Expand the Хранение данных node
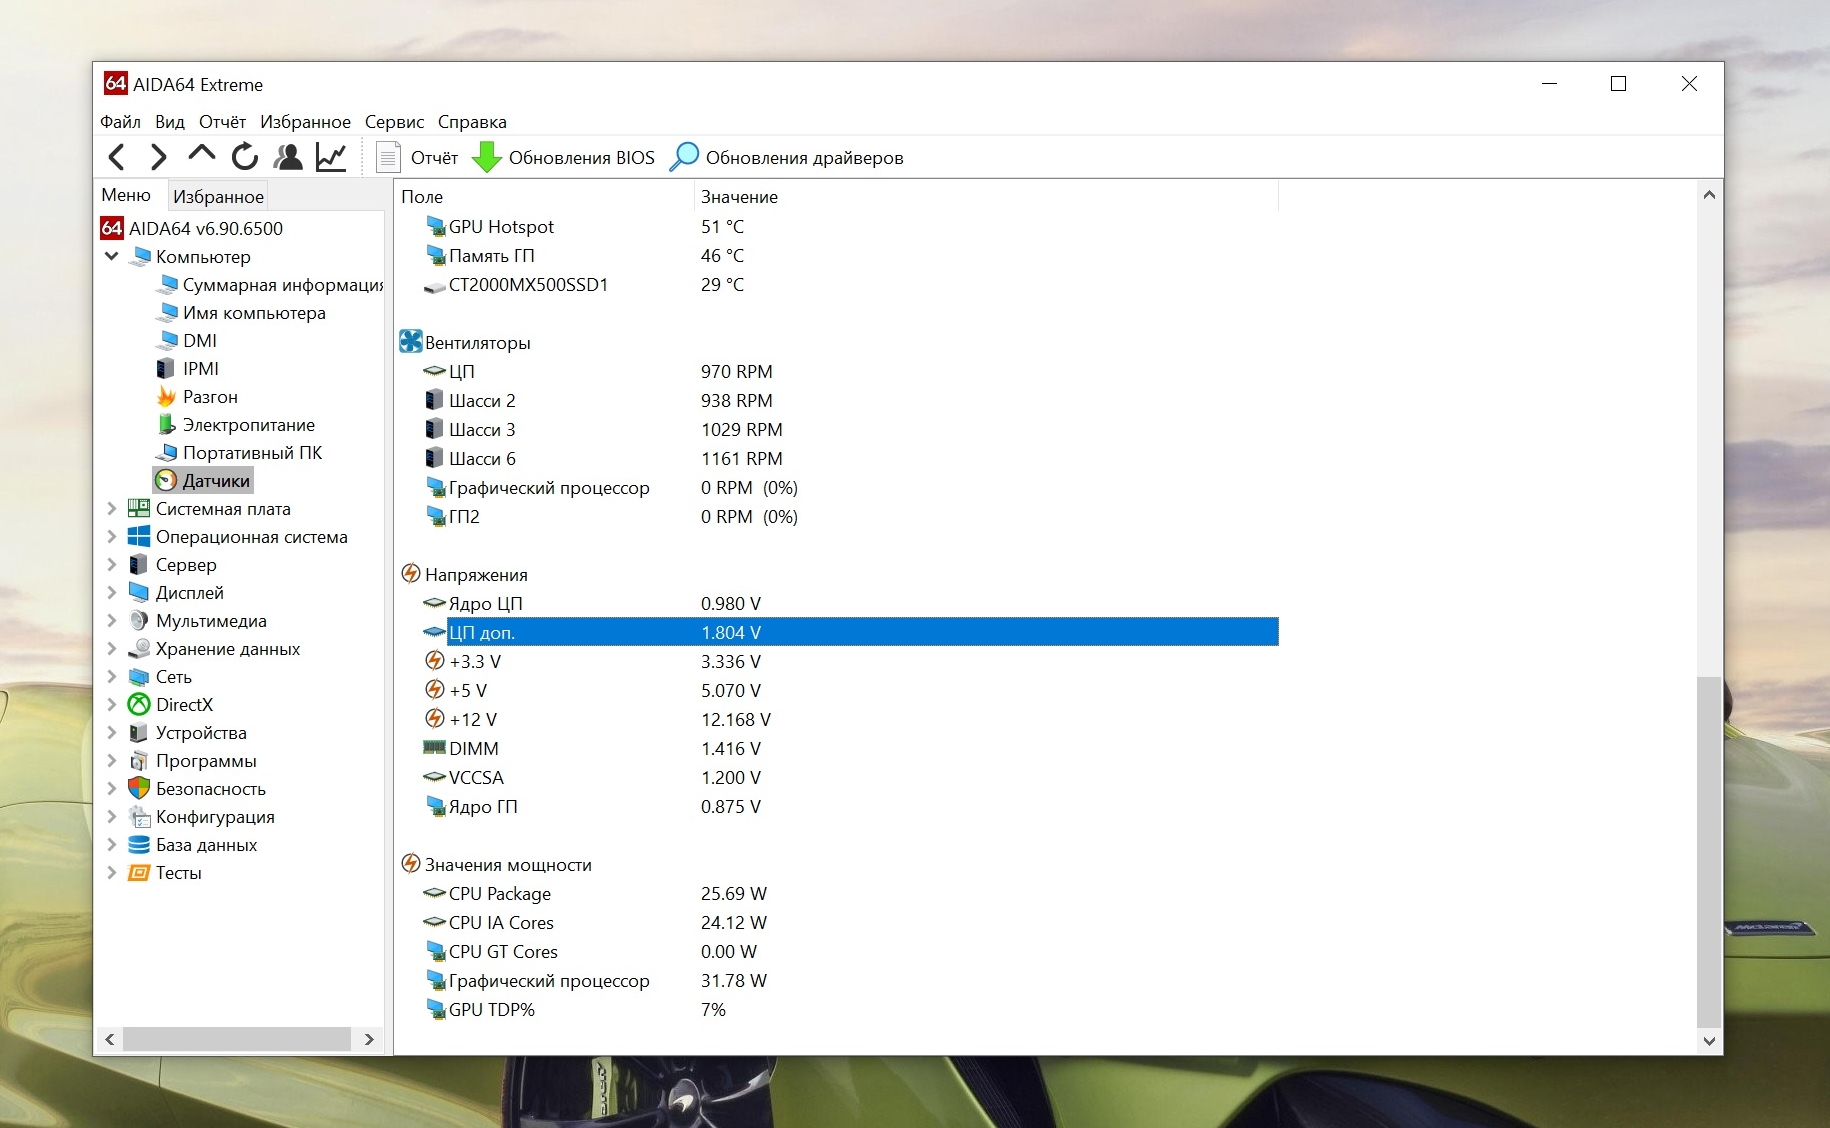This screenshot has height=1128, width=1830. coord(112,649)
